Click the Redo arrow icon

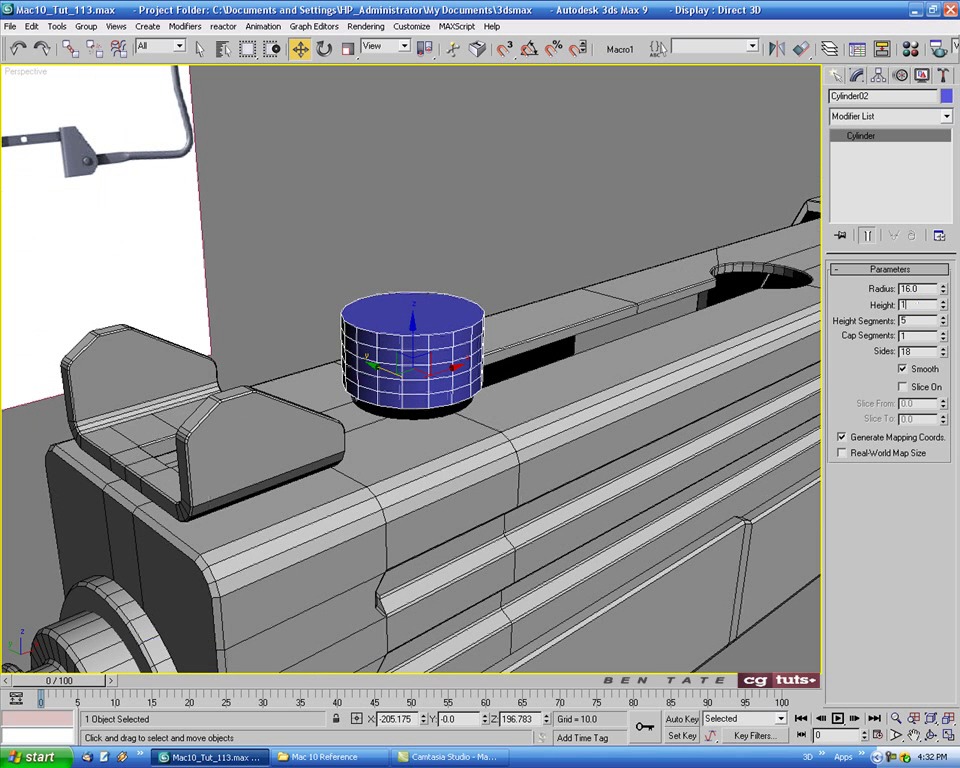(42, 48)
